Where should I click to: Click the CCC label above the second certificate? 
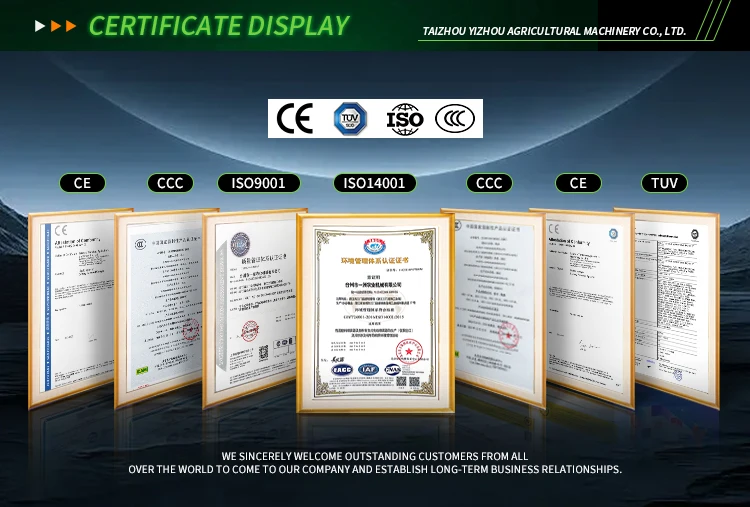point(170,183)
